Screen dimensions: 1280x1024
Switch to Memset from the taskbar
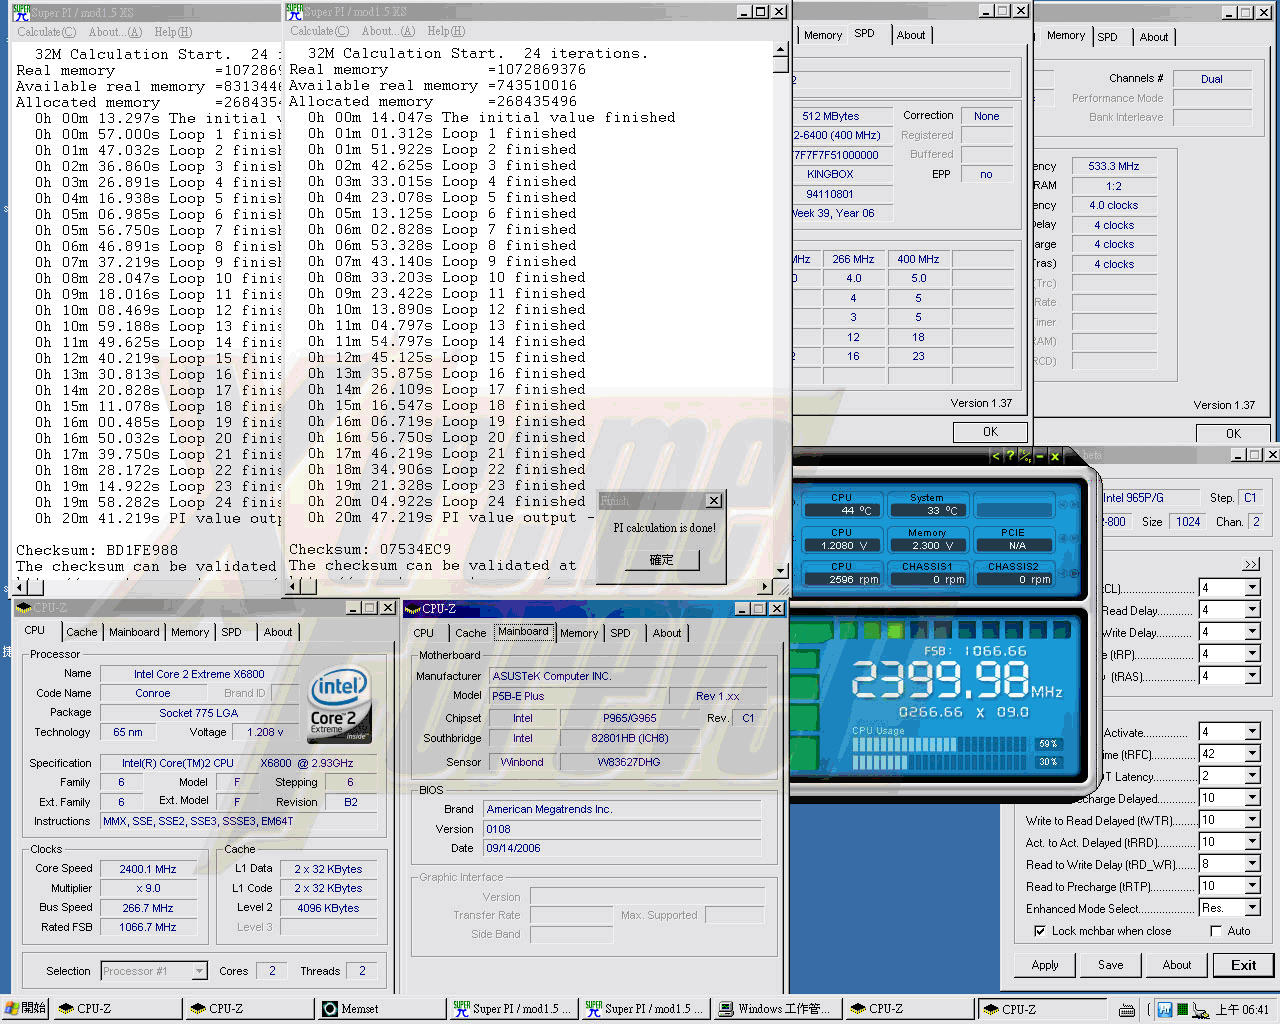coord(382,1009)
